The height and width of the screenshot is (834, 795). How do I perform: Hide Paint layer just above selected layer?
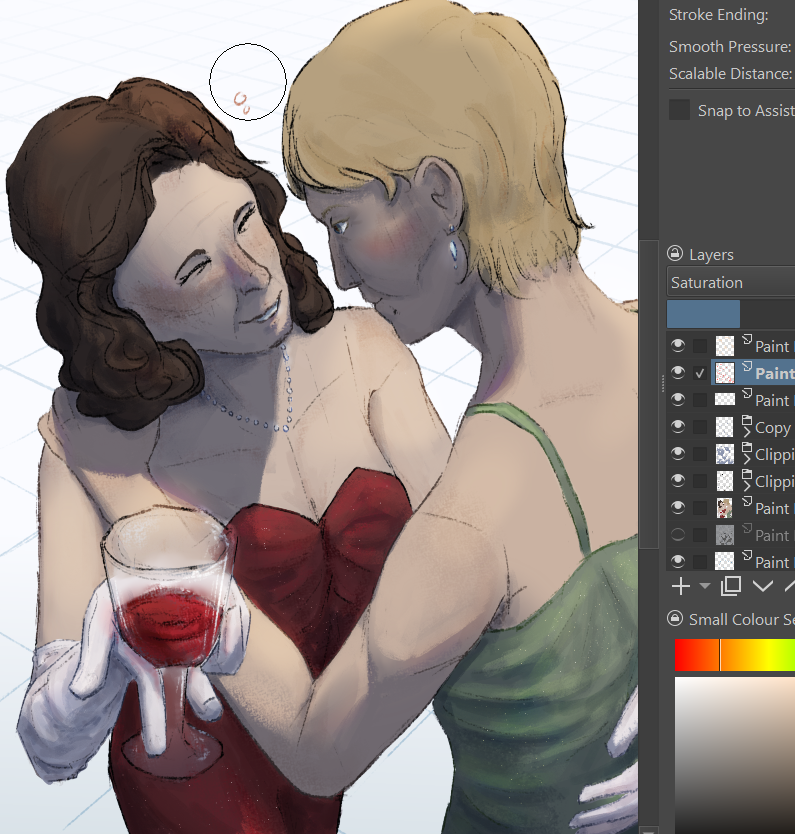[677, 346]
